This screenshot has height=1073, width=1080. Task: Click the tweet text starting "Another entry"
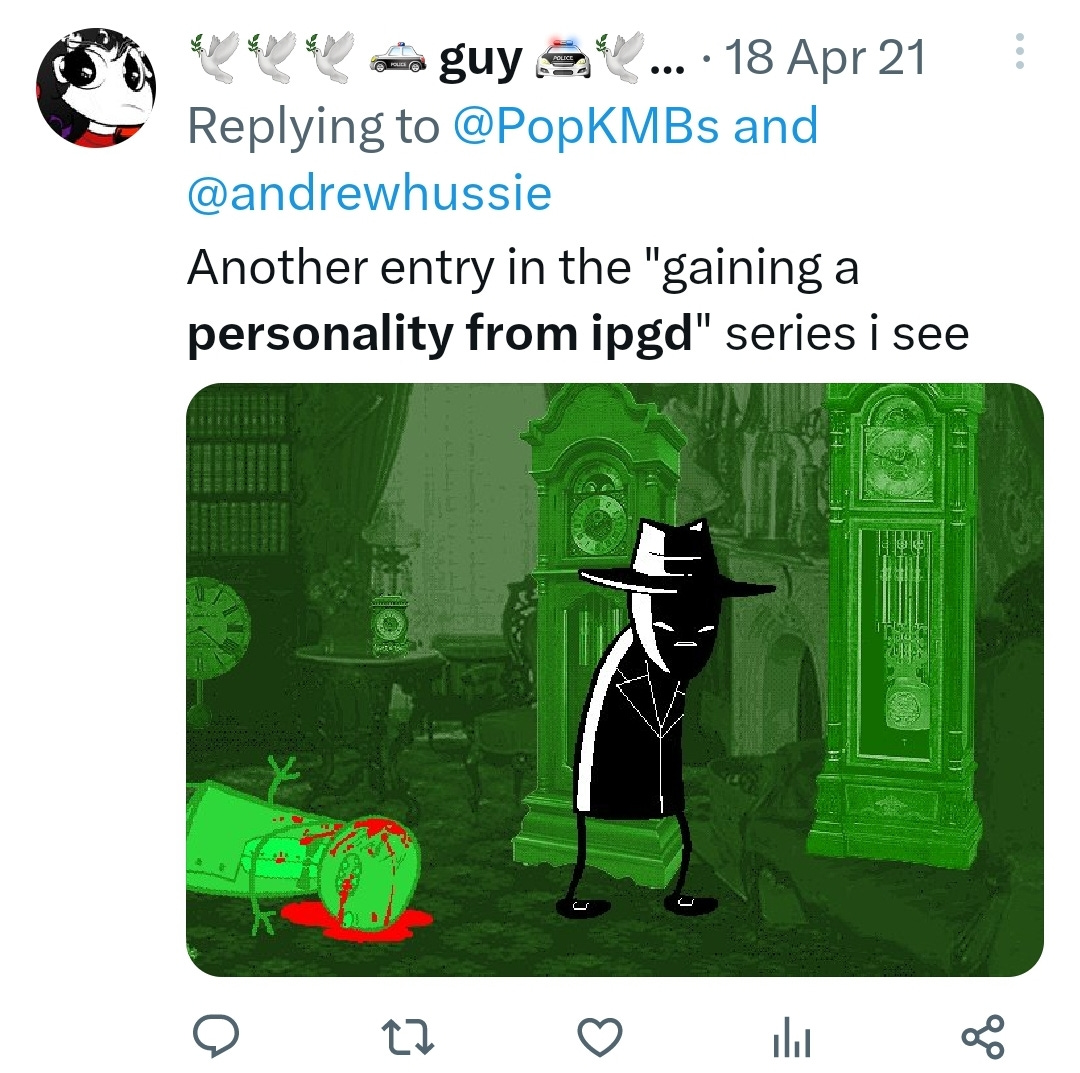click(x=578, y=301)
